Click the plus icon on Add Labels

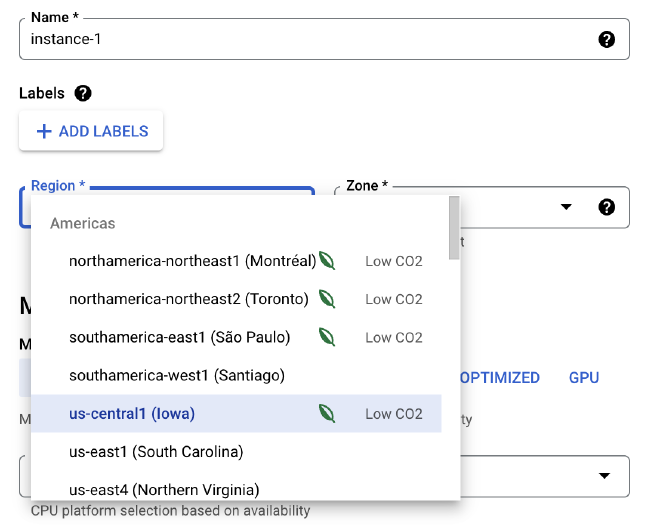[44, 131]
